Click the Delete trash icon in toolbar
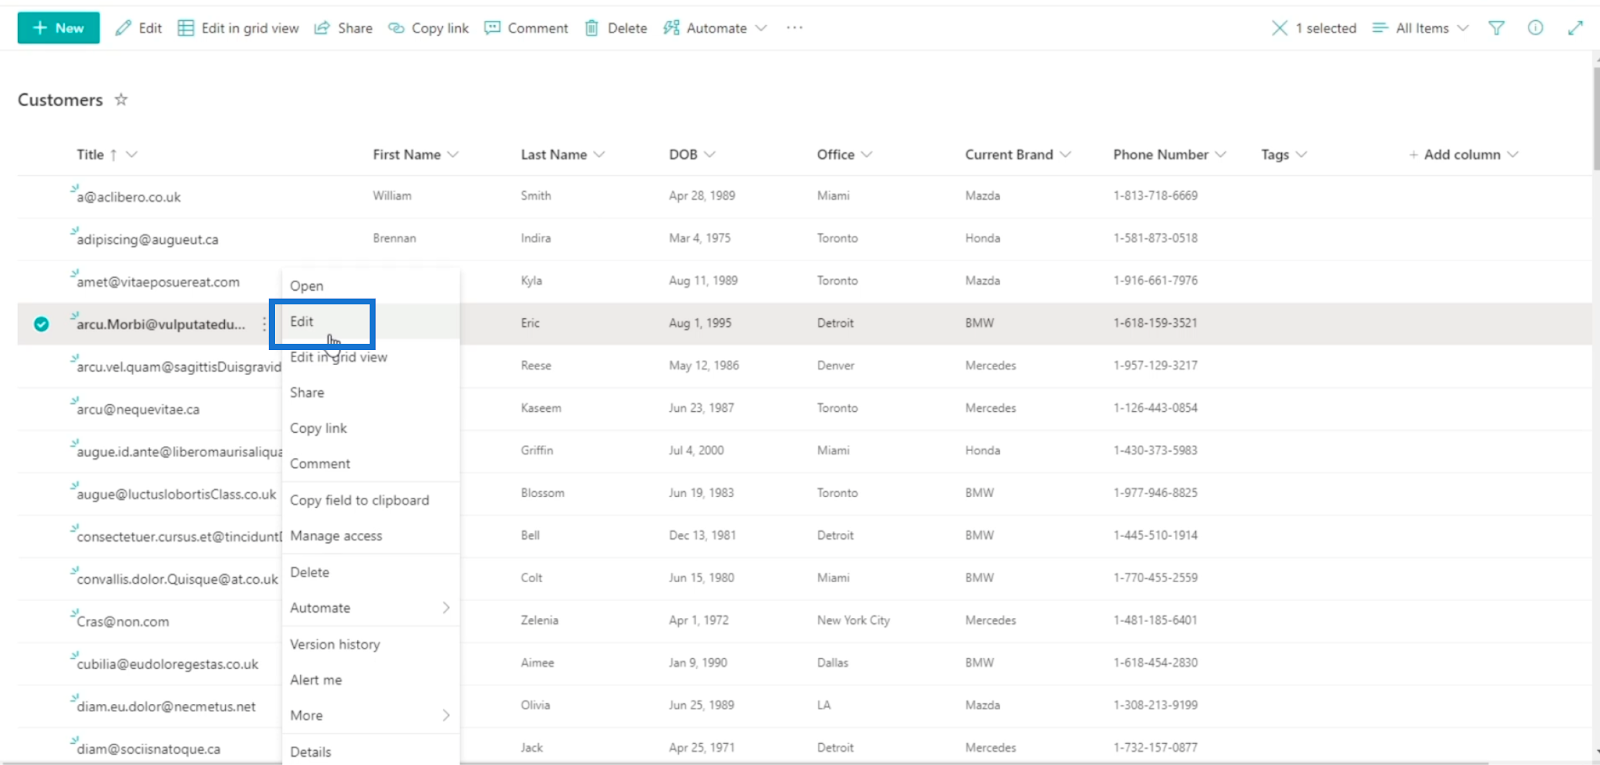1600x765 pixels. [x=592, y=28]
